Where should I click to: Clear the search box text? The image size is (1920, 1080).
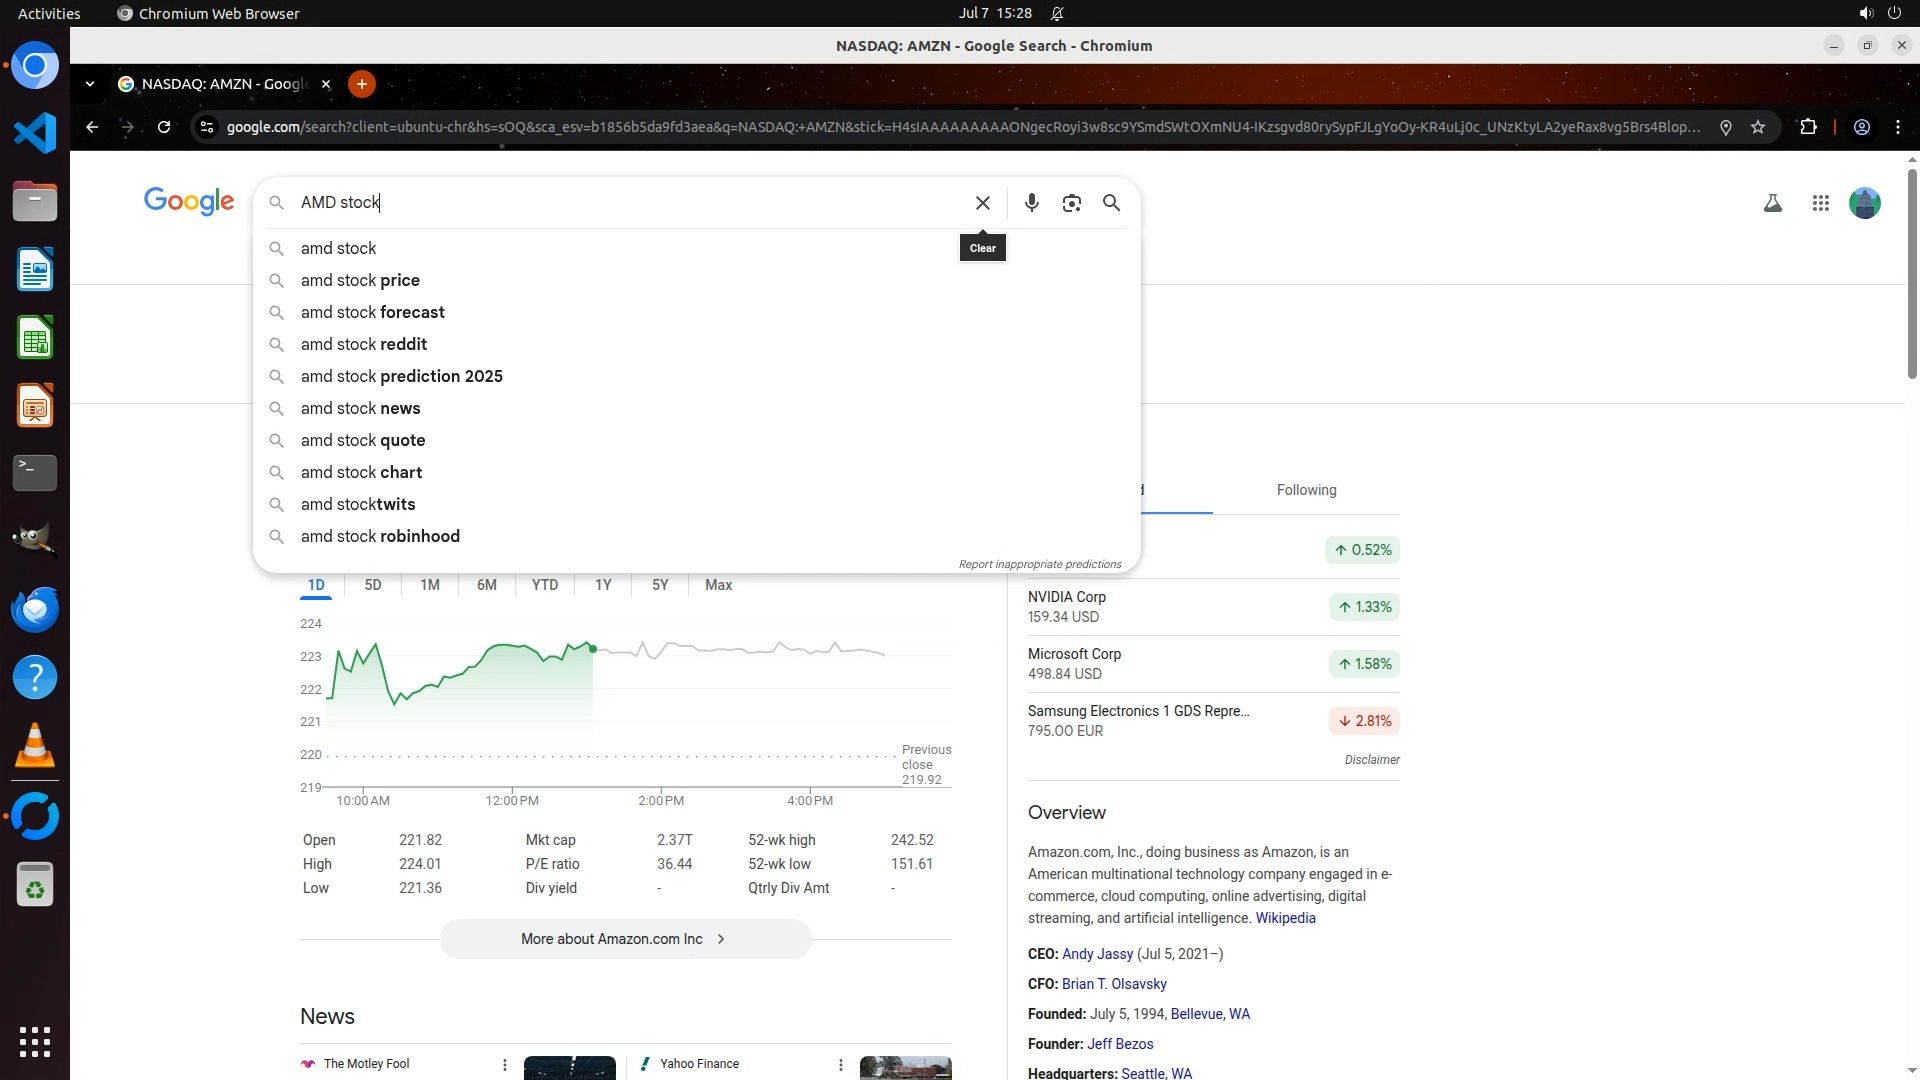point(982,203)
